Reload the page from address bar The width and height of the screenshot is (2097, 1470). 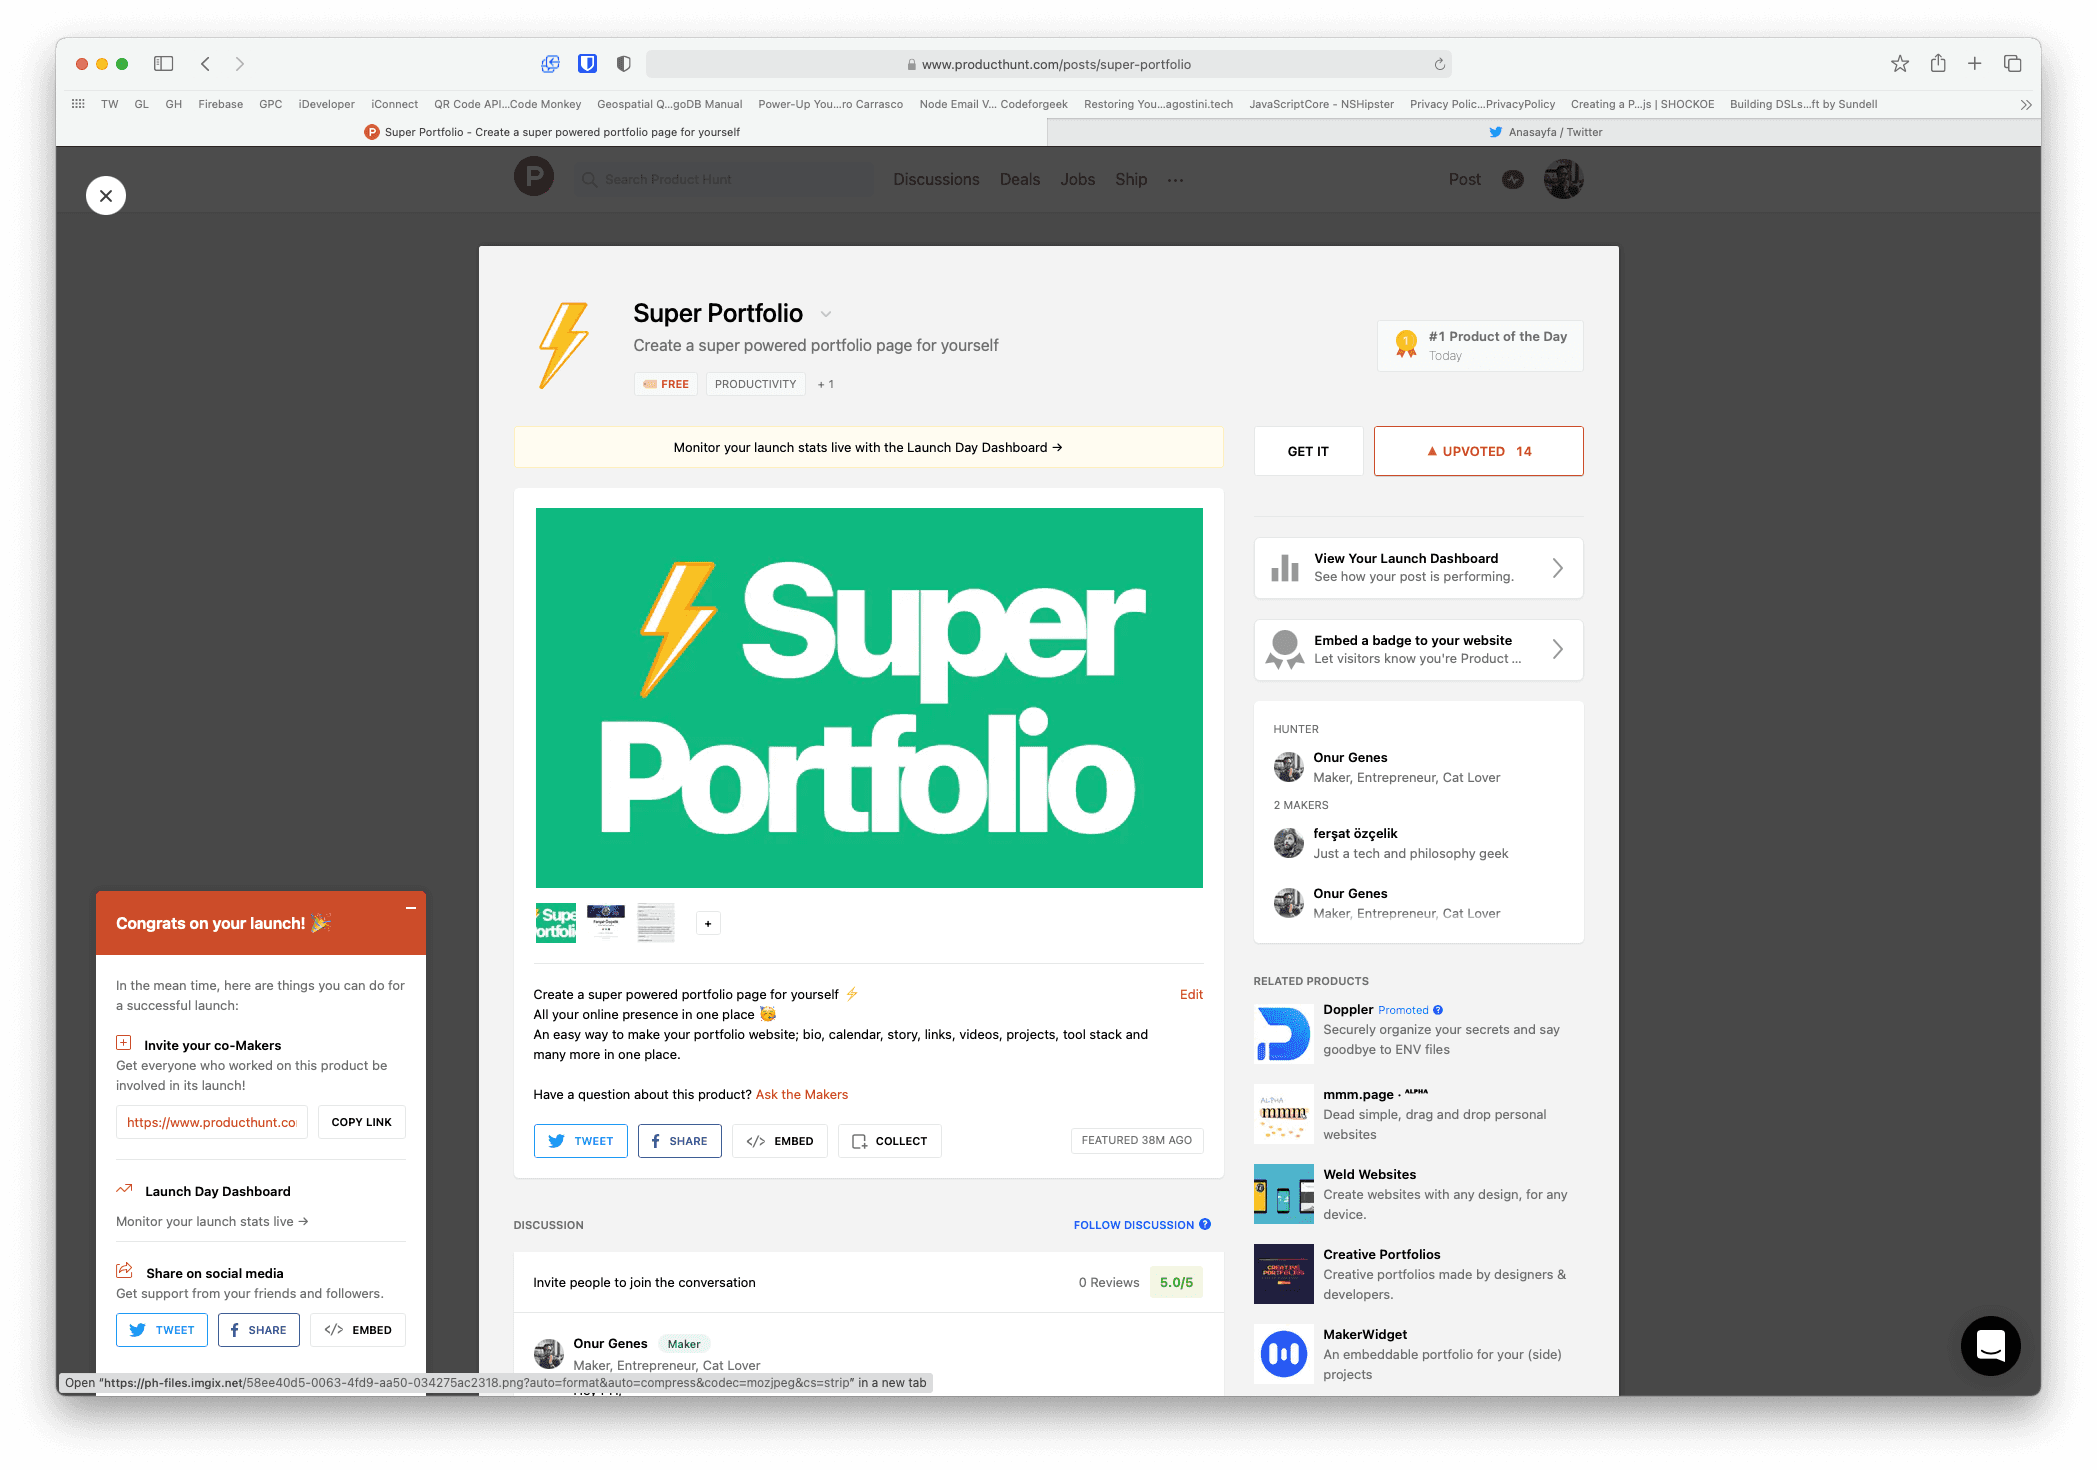pos(1439,64)
